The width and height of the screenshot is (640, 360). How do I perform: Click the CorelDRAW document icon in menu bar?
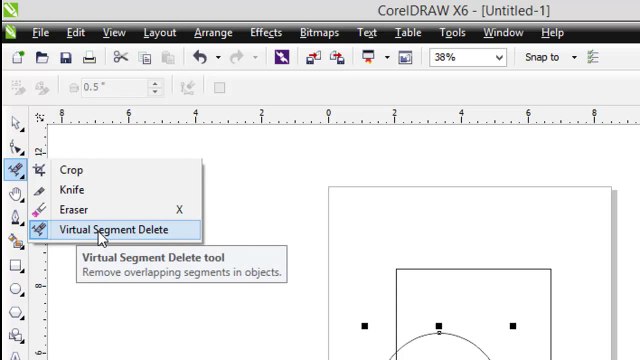(x=11, y=32)
